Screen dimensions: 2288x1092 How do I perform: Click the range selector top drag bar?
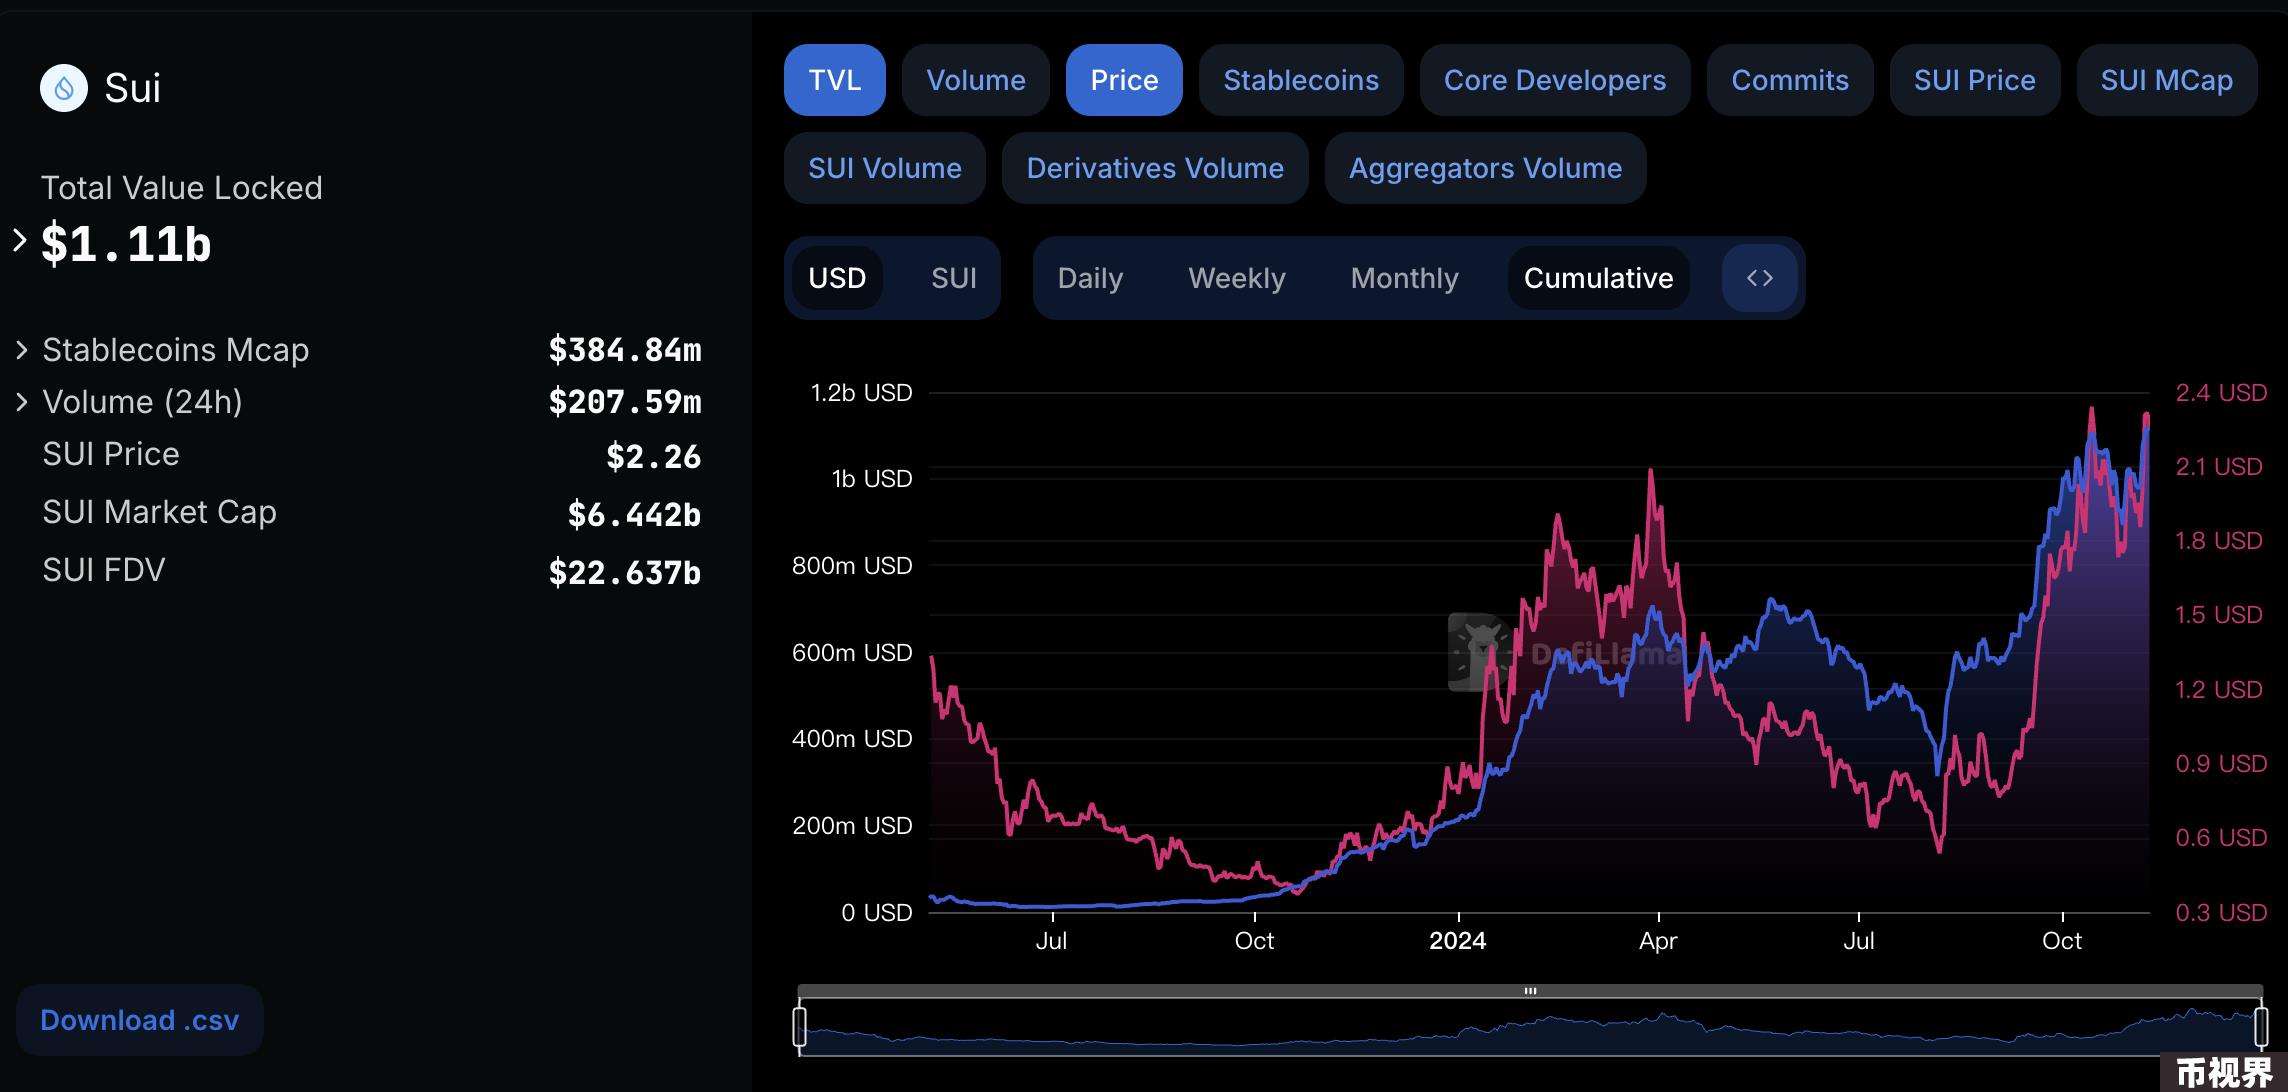click(x=1530, y=991)
